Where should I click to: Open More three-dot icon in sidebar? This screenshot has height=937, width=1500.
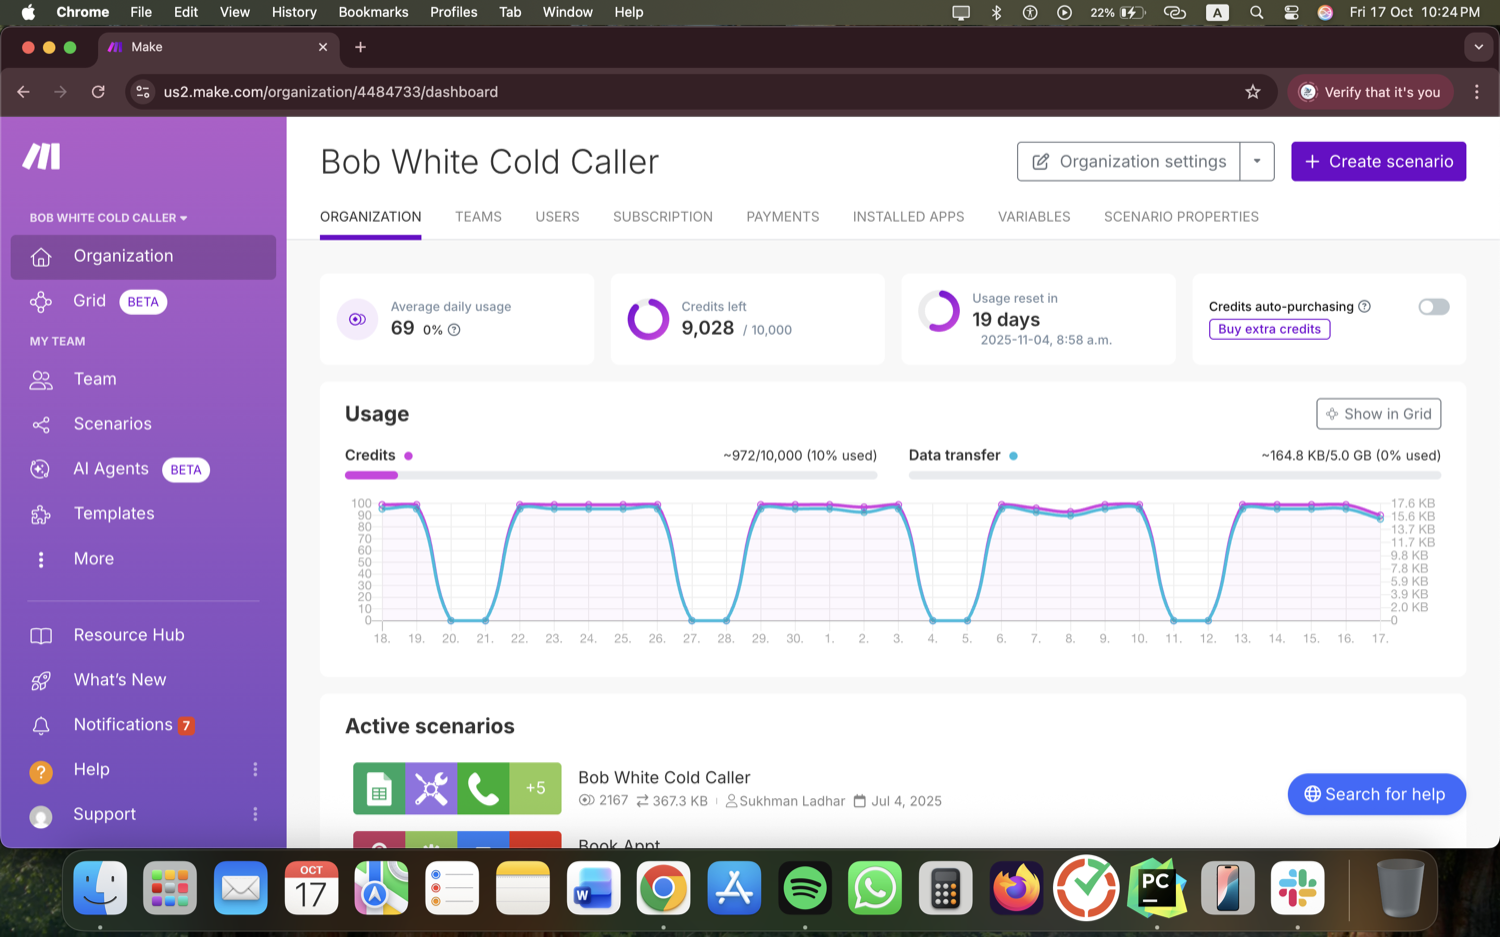(x=41, y=559)
